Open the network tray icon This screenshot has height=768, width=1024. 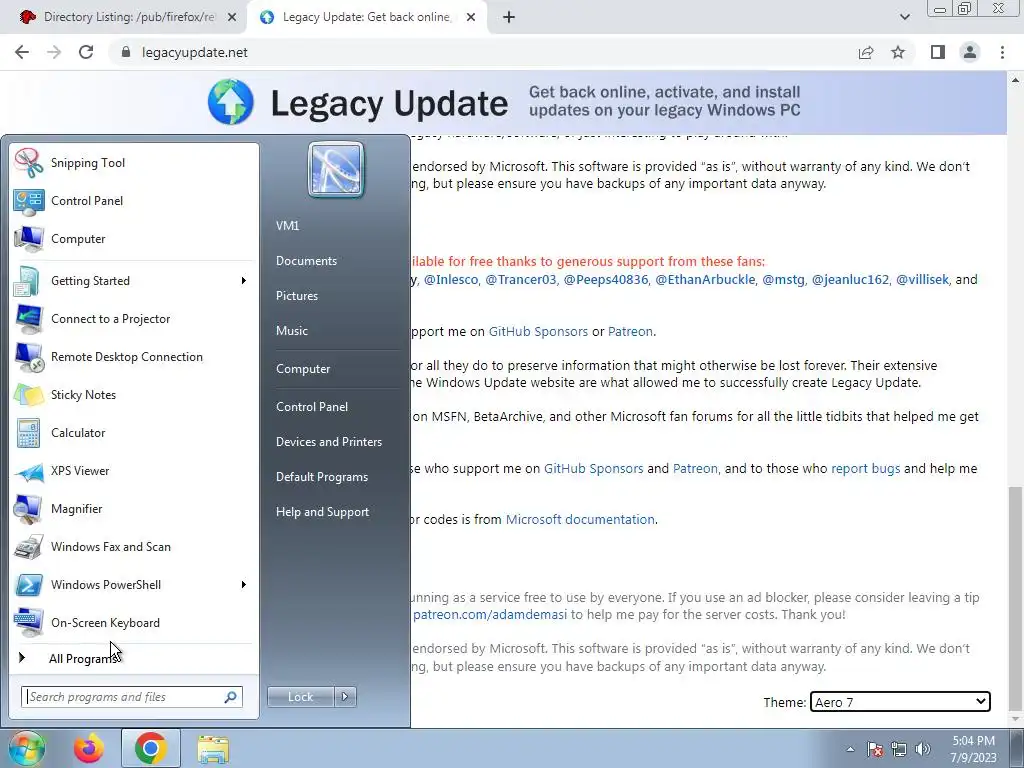(899, 748)
